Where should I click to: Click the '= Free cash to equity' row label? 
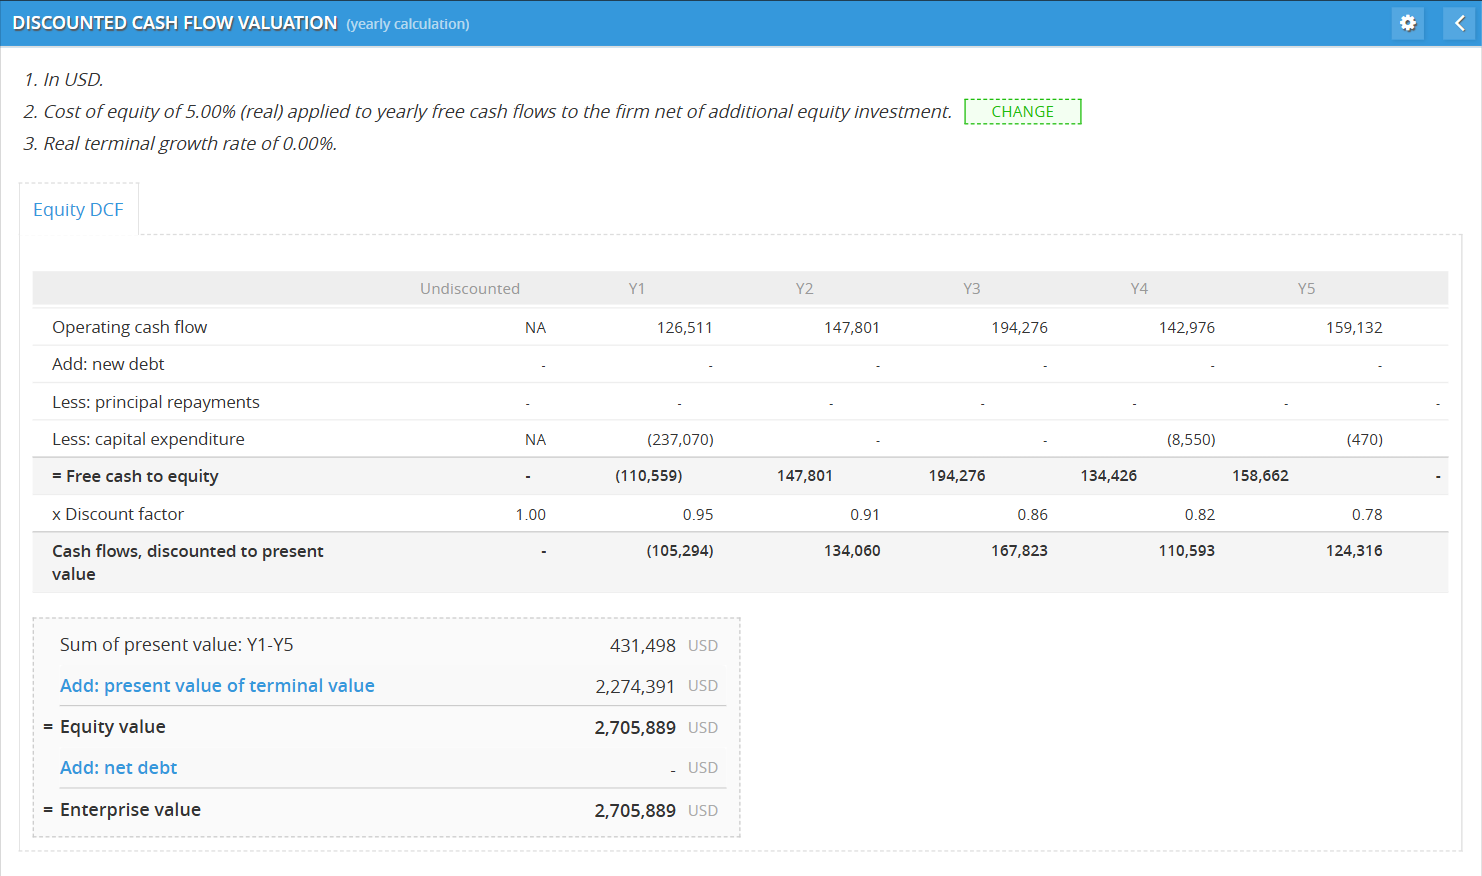click(135, 477)
